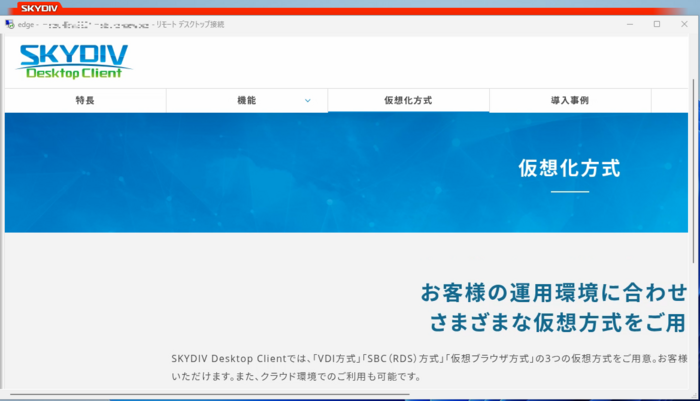Click the paragraph starting SKYDIV Desktop Clientでは
700x401 pixels.
tap(429, 359)
